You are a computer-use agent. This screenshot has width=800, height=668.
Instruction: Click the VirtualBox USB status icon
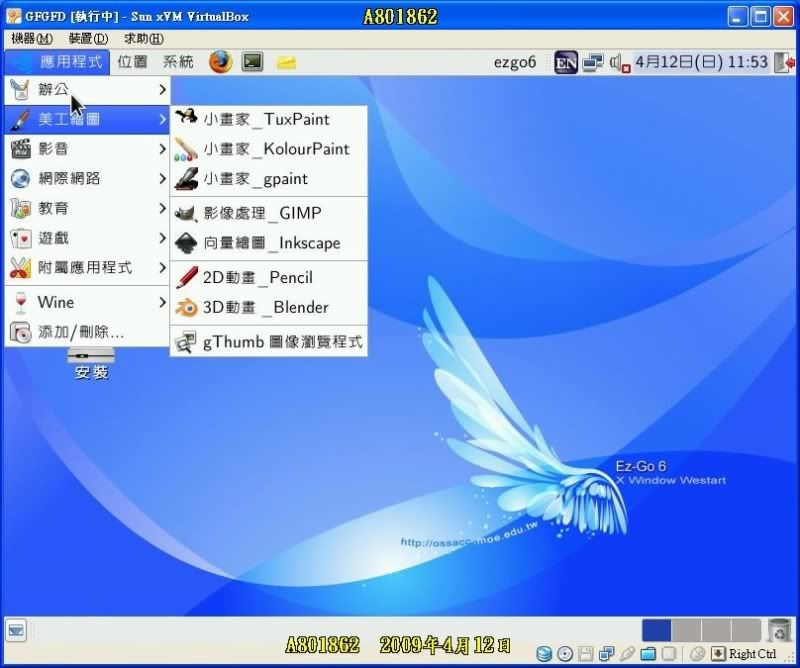coord(628,654)
